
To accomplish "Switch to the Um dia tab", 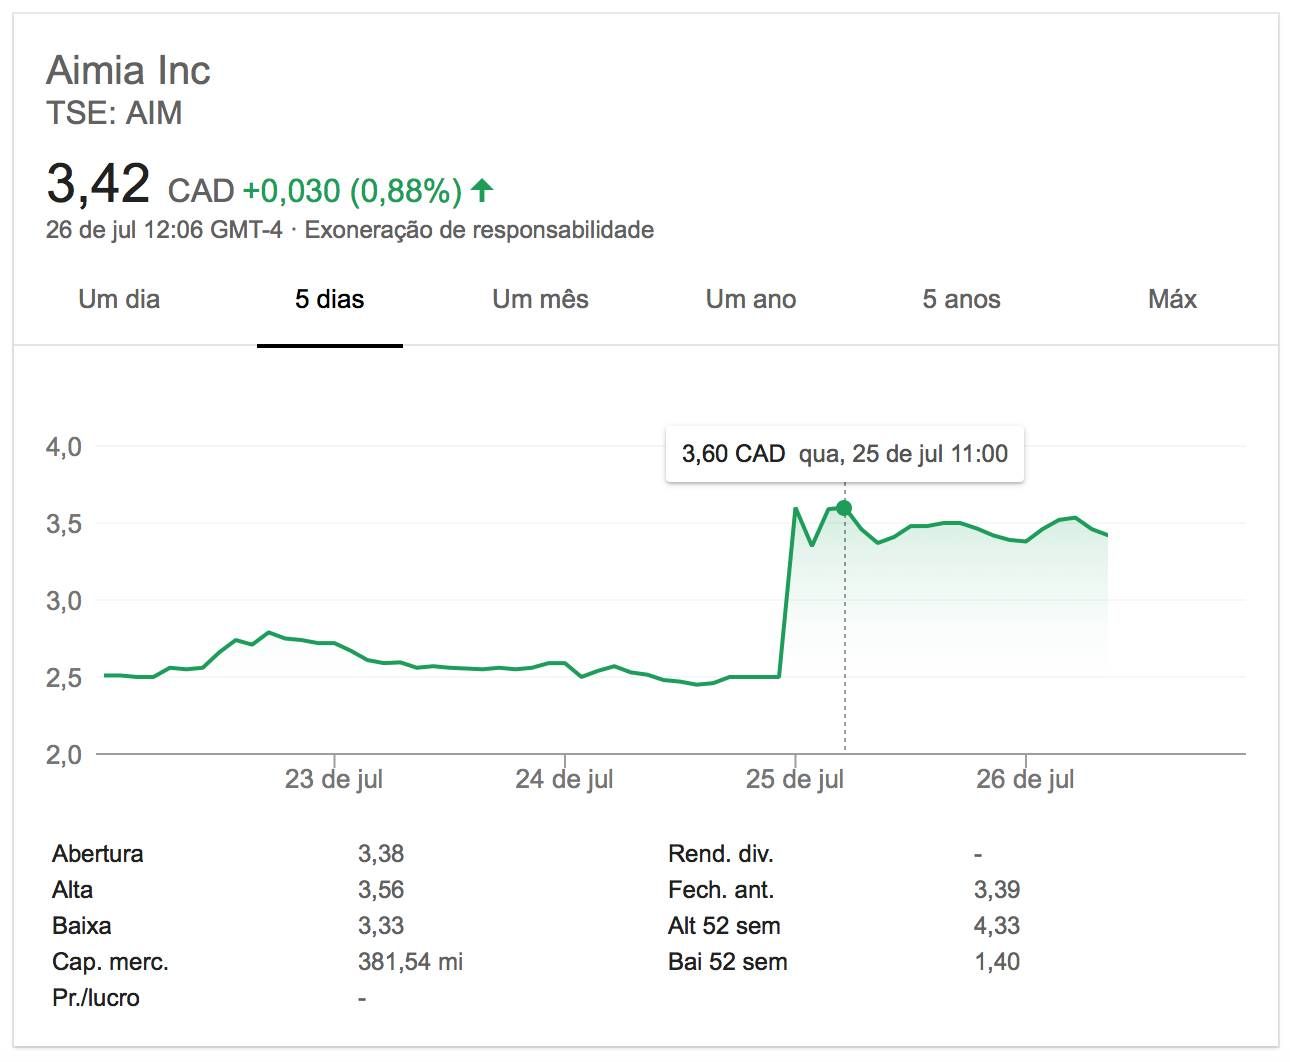I will pos(119,299).
